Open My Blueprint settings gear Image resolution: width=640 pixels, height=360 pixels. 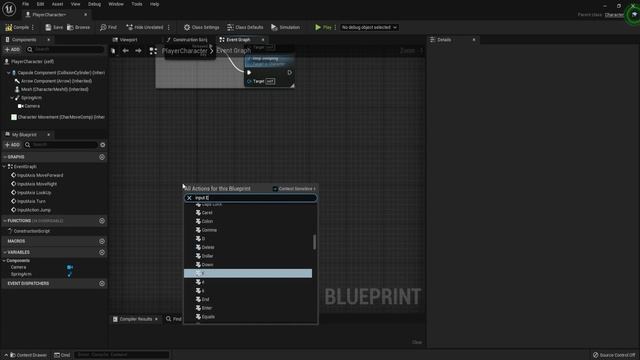click(102, 145)
